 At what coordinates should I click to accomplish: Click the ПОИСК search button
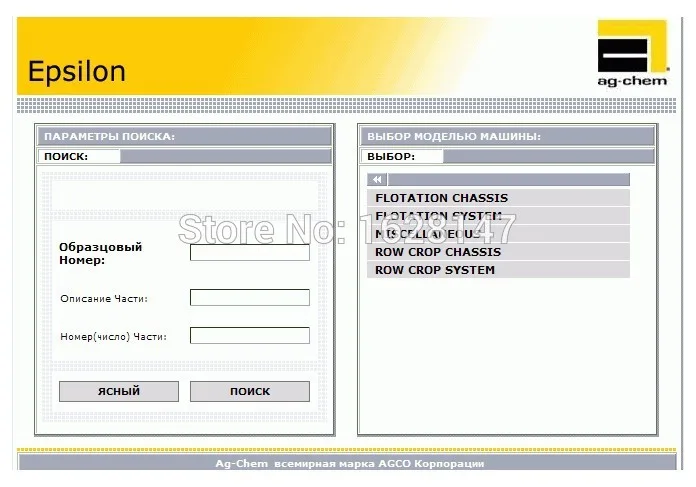click(250, 392)
